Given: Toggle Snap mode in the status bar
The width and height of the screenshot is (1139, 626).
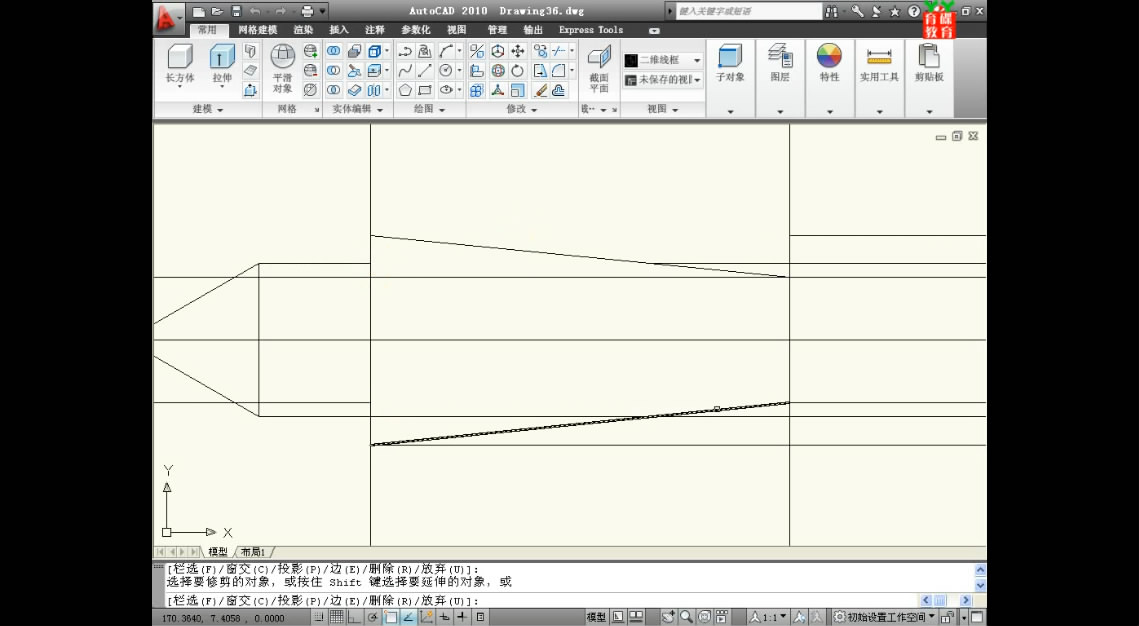Looking at the screenshot, I should pyautogui.click(x=320, y=617).
